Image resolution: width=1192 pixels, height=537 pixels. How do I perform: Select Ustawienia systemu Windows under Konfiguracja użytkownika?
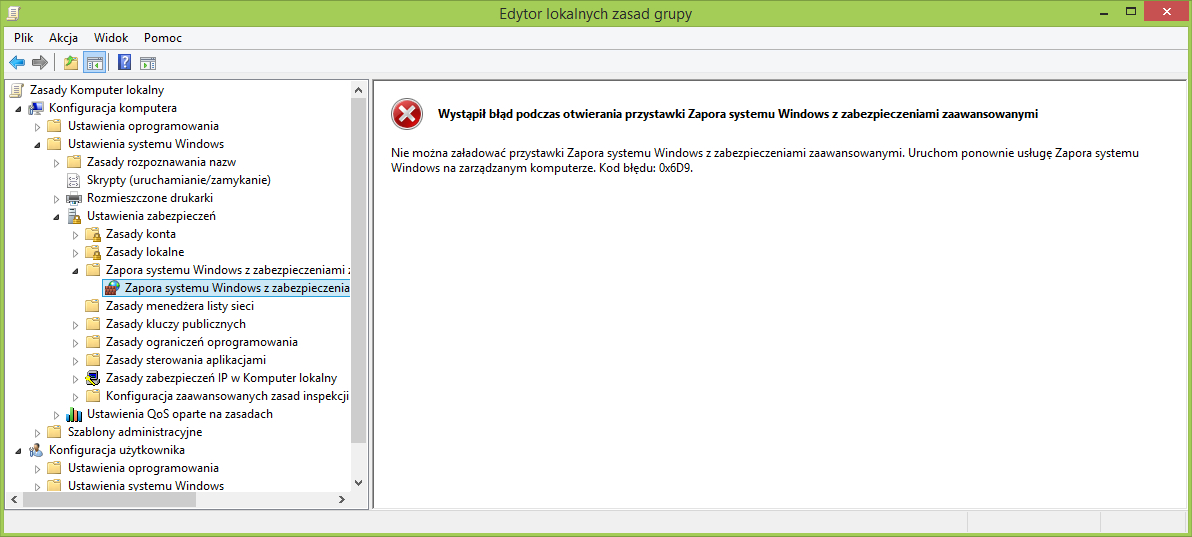[x=146, y=486]
